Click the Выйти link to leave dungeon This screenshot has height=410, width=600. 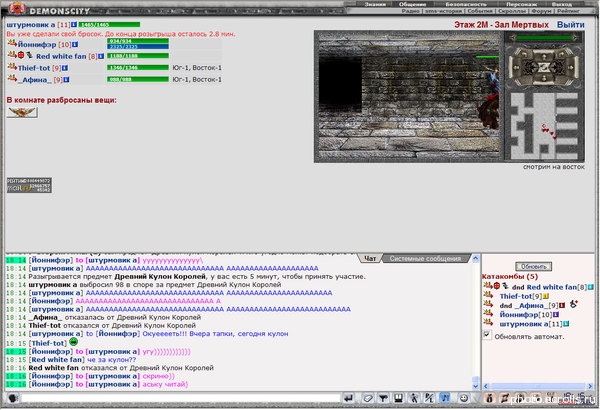pos(571,25)
